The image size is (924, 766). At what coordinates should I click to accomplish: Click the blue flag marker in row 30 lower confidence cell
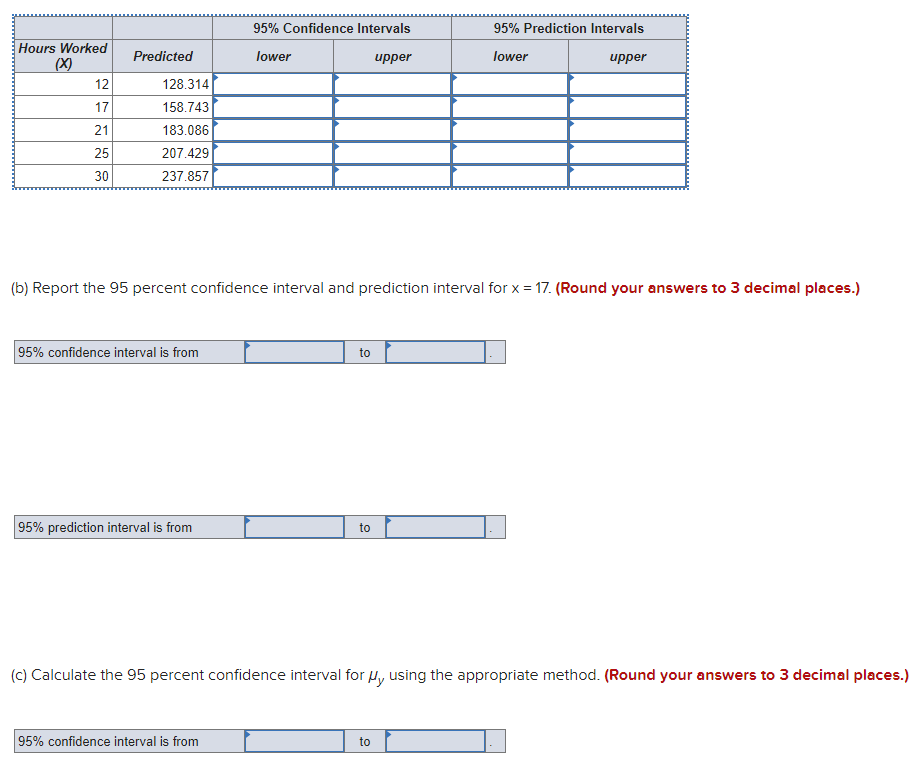click(x=218, y=169)
